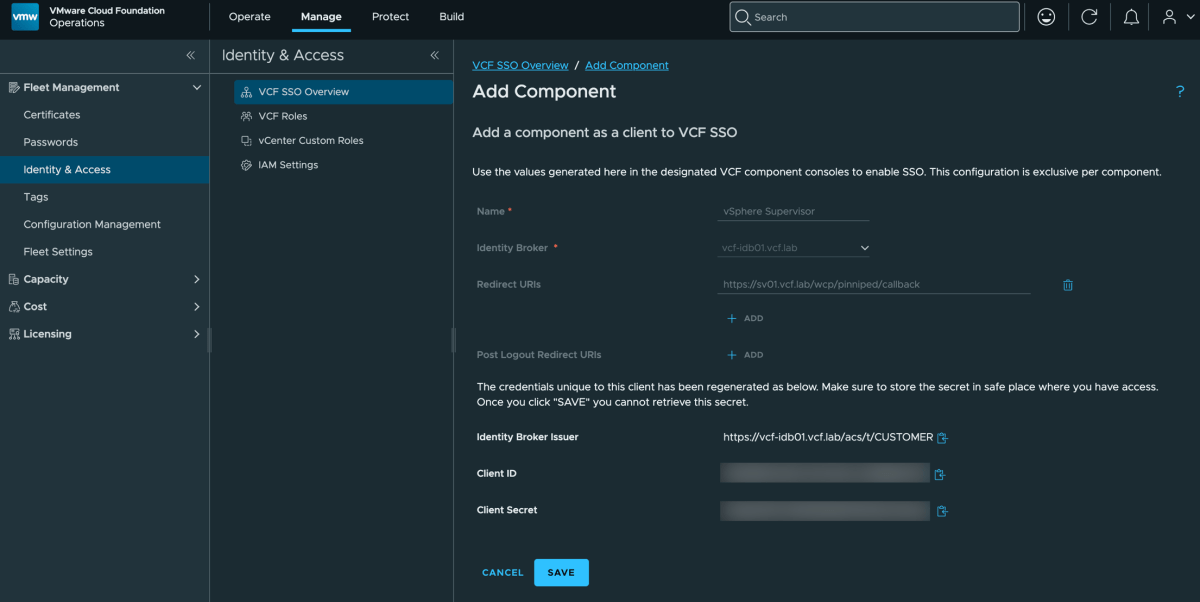Open the Identity Broker dropdown
The width and height of the screenshot is (1200, 602).
(x=794, y=248)
